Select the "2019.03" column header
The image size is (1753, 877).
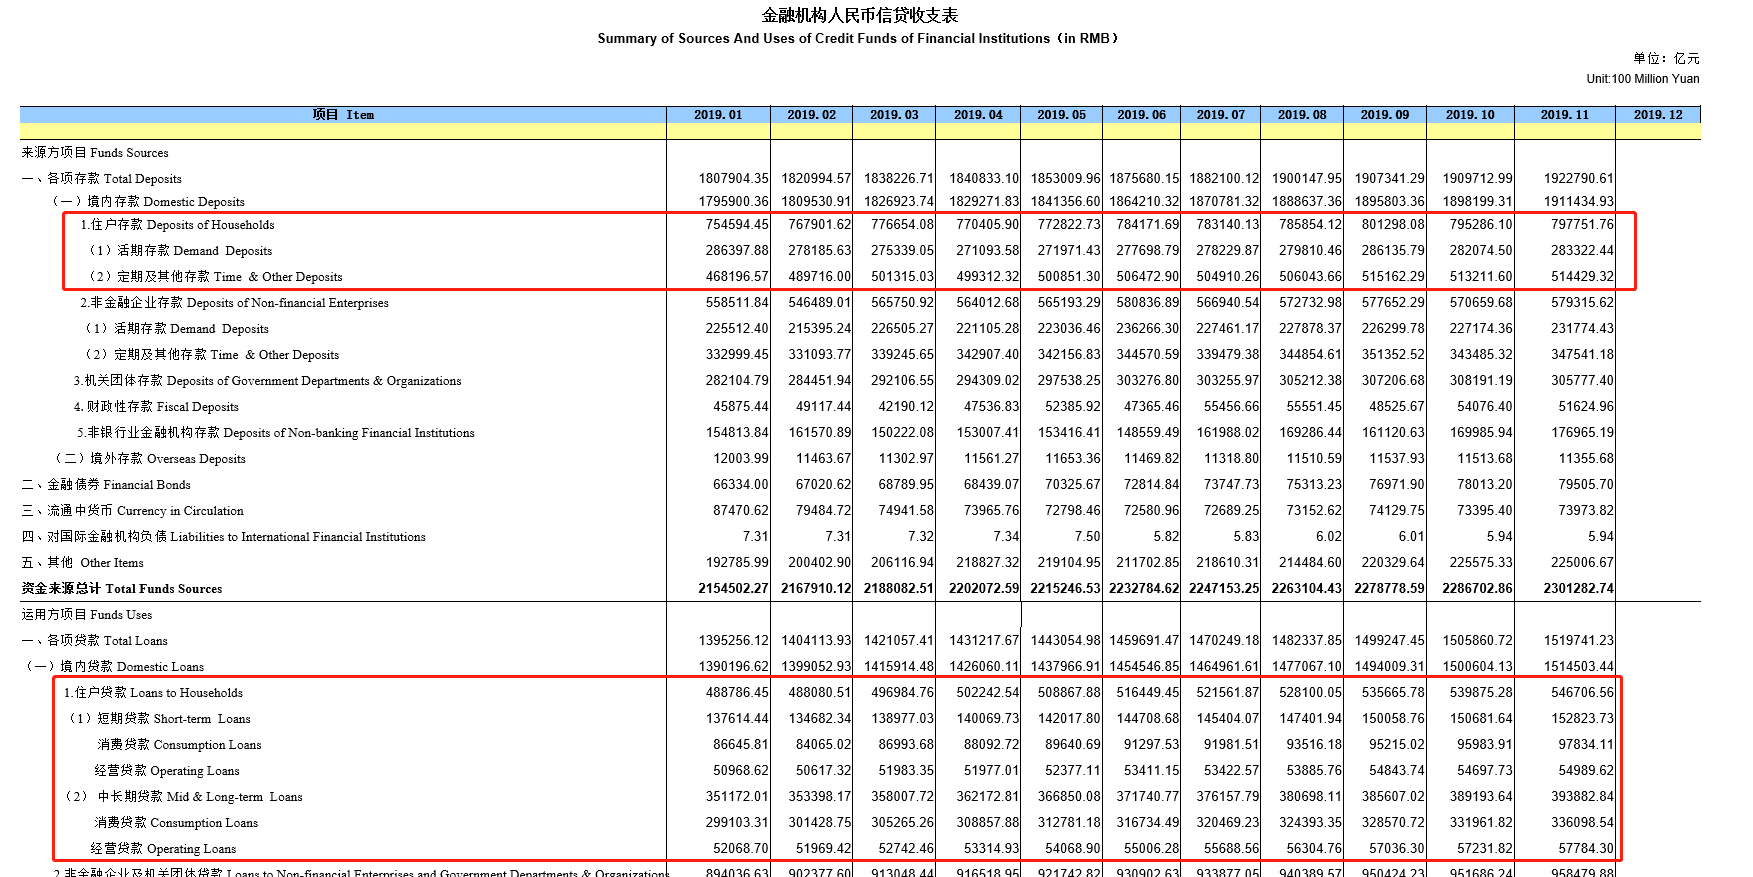[x=894, y=115]
